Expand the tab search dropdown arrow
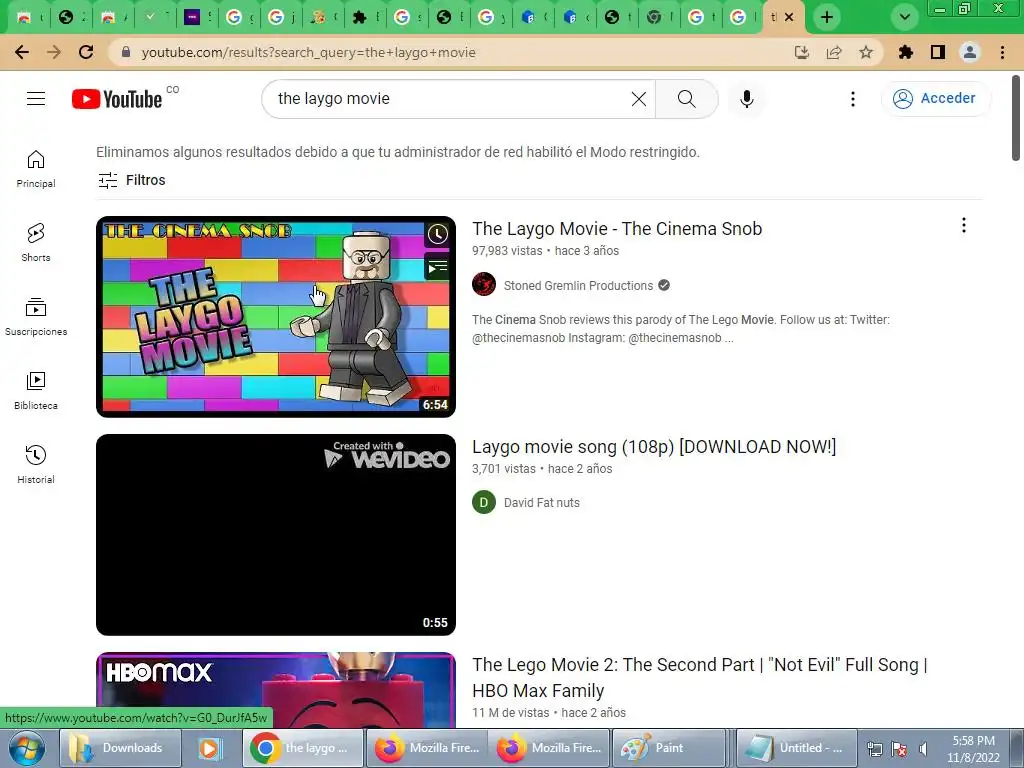The image size is (1024, 768). pyautogui.click(x=904, y=17)
